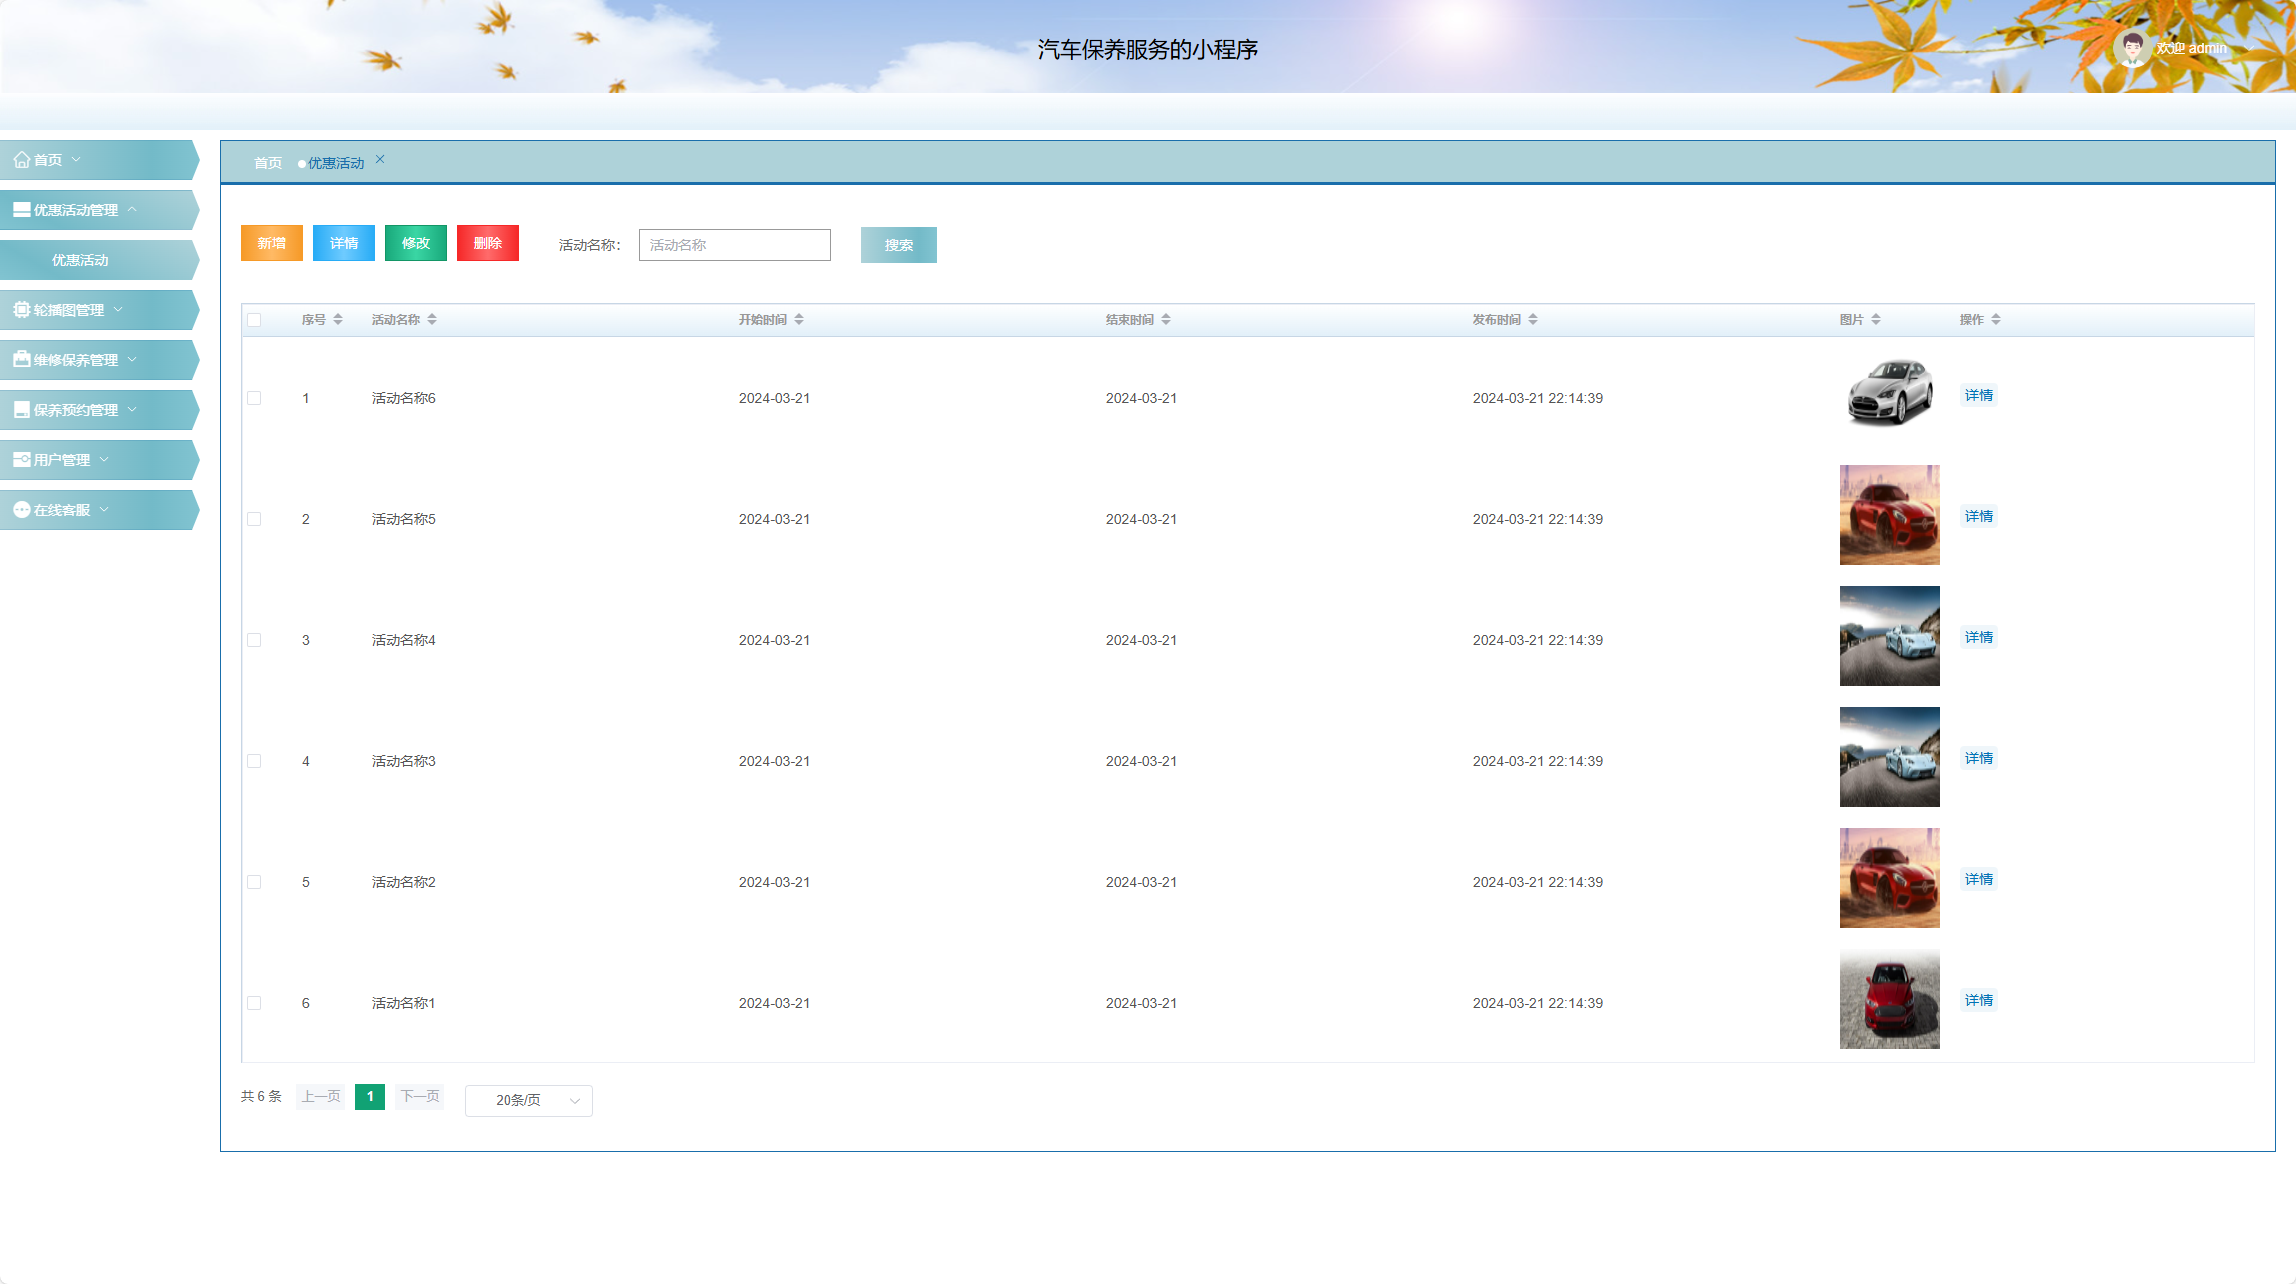Click the home icon in sidebar
Viewport: 2296px width, 1284px height.
click(21, 160)
